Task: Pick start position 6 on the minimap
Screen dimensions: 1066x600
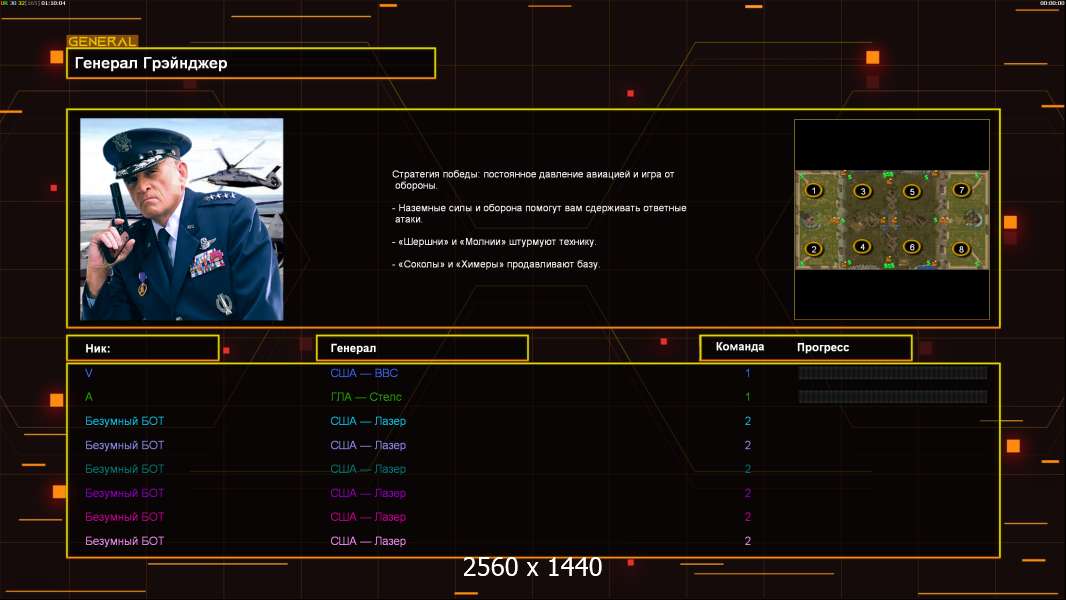Action: tap(911, 246)
